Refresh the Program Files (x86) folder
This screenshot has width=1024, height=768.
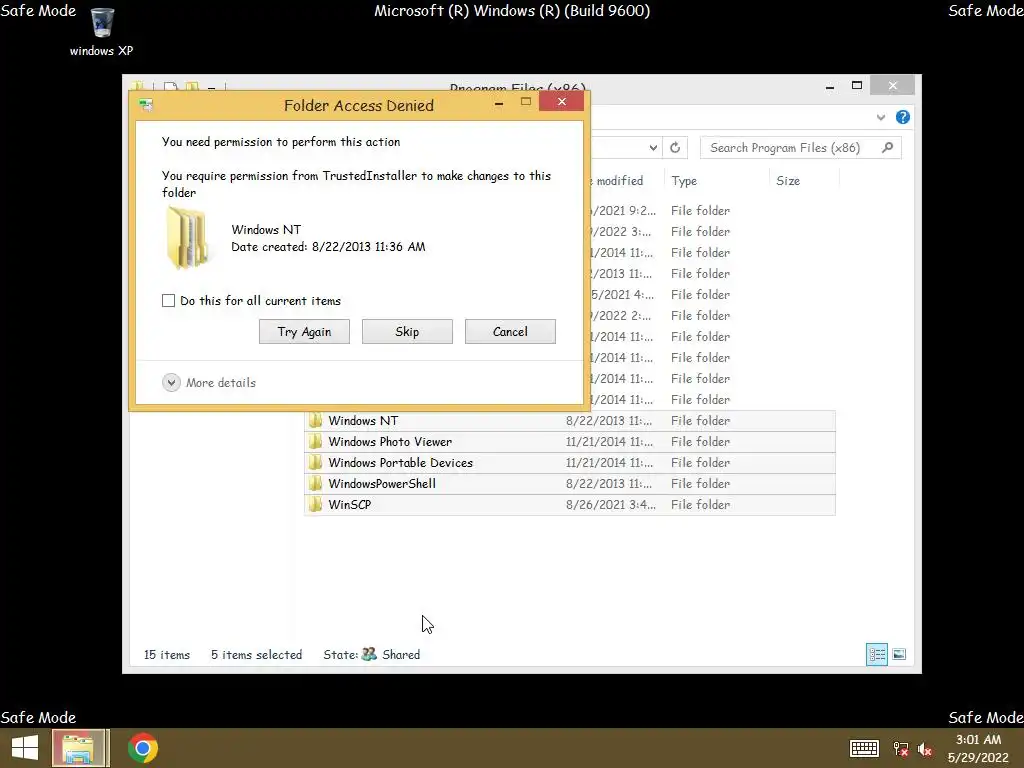pos(675,148)
